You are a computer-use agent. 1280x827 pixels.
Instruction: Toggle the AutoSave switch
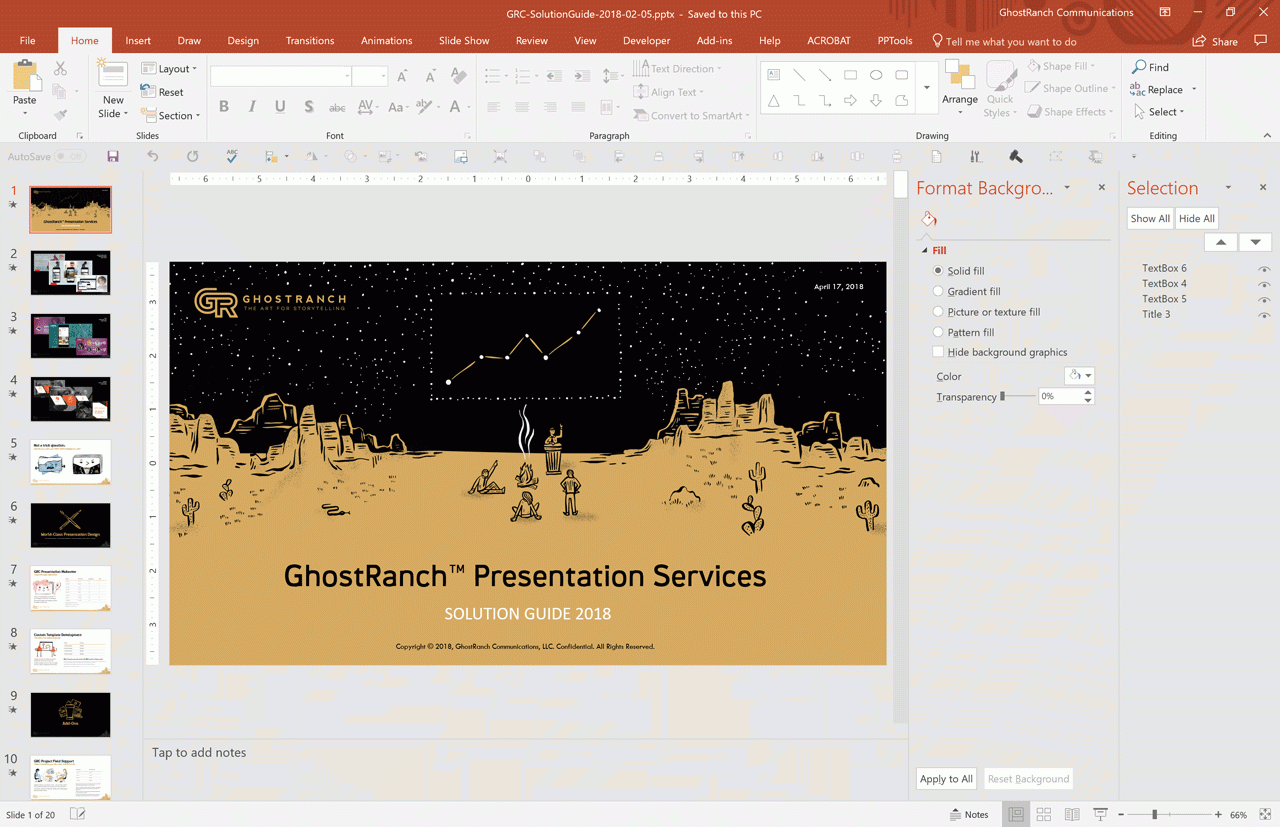pos(70,157)
